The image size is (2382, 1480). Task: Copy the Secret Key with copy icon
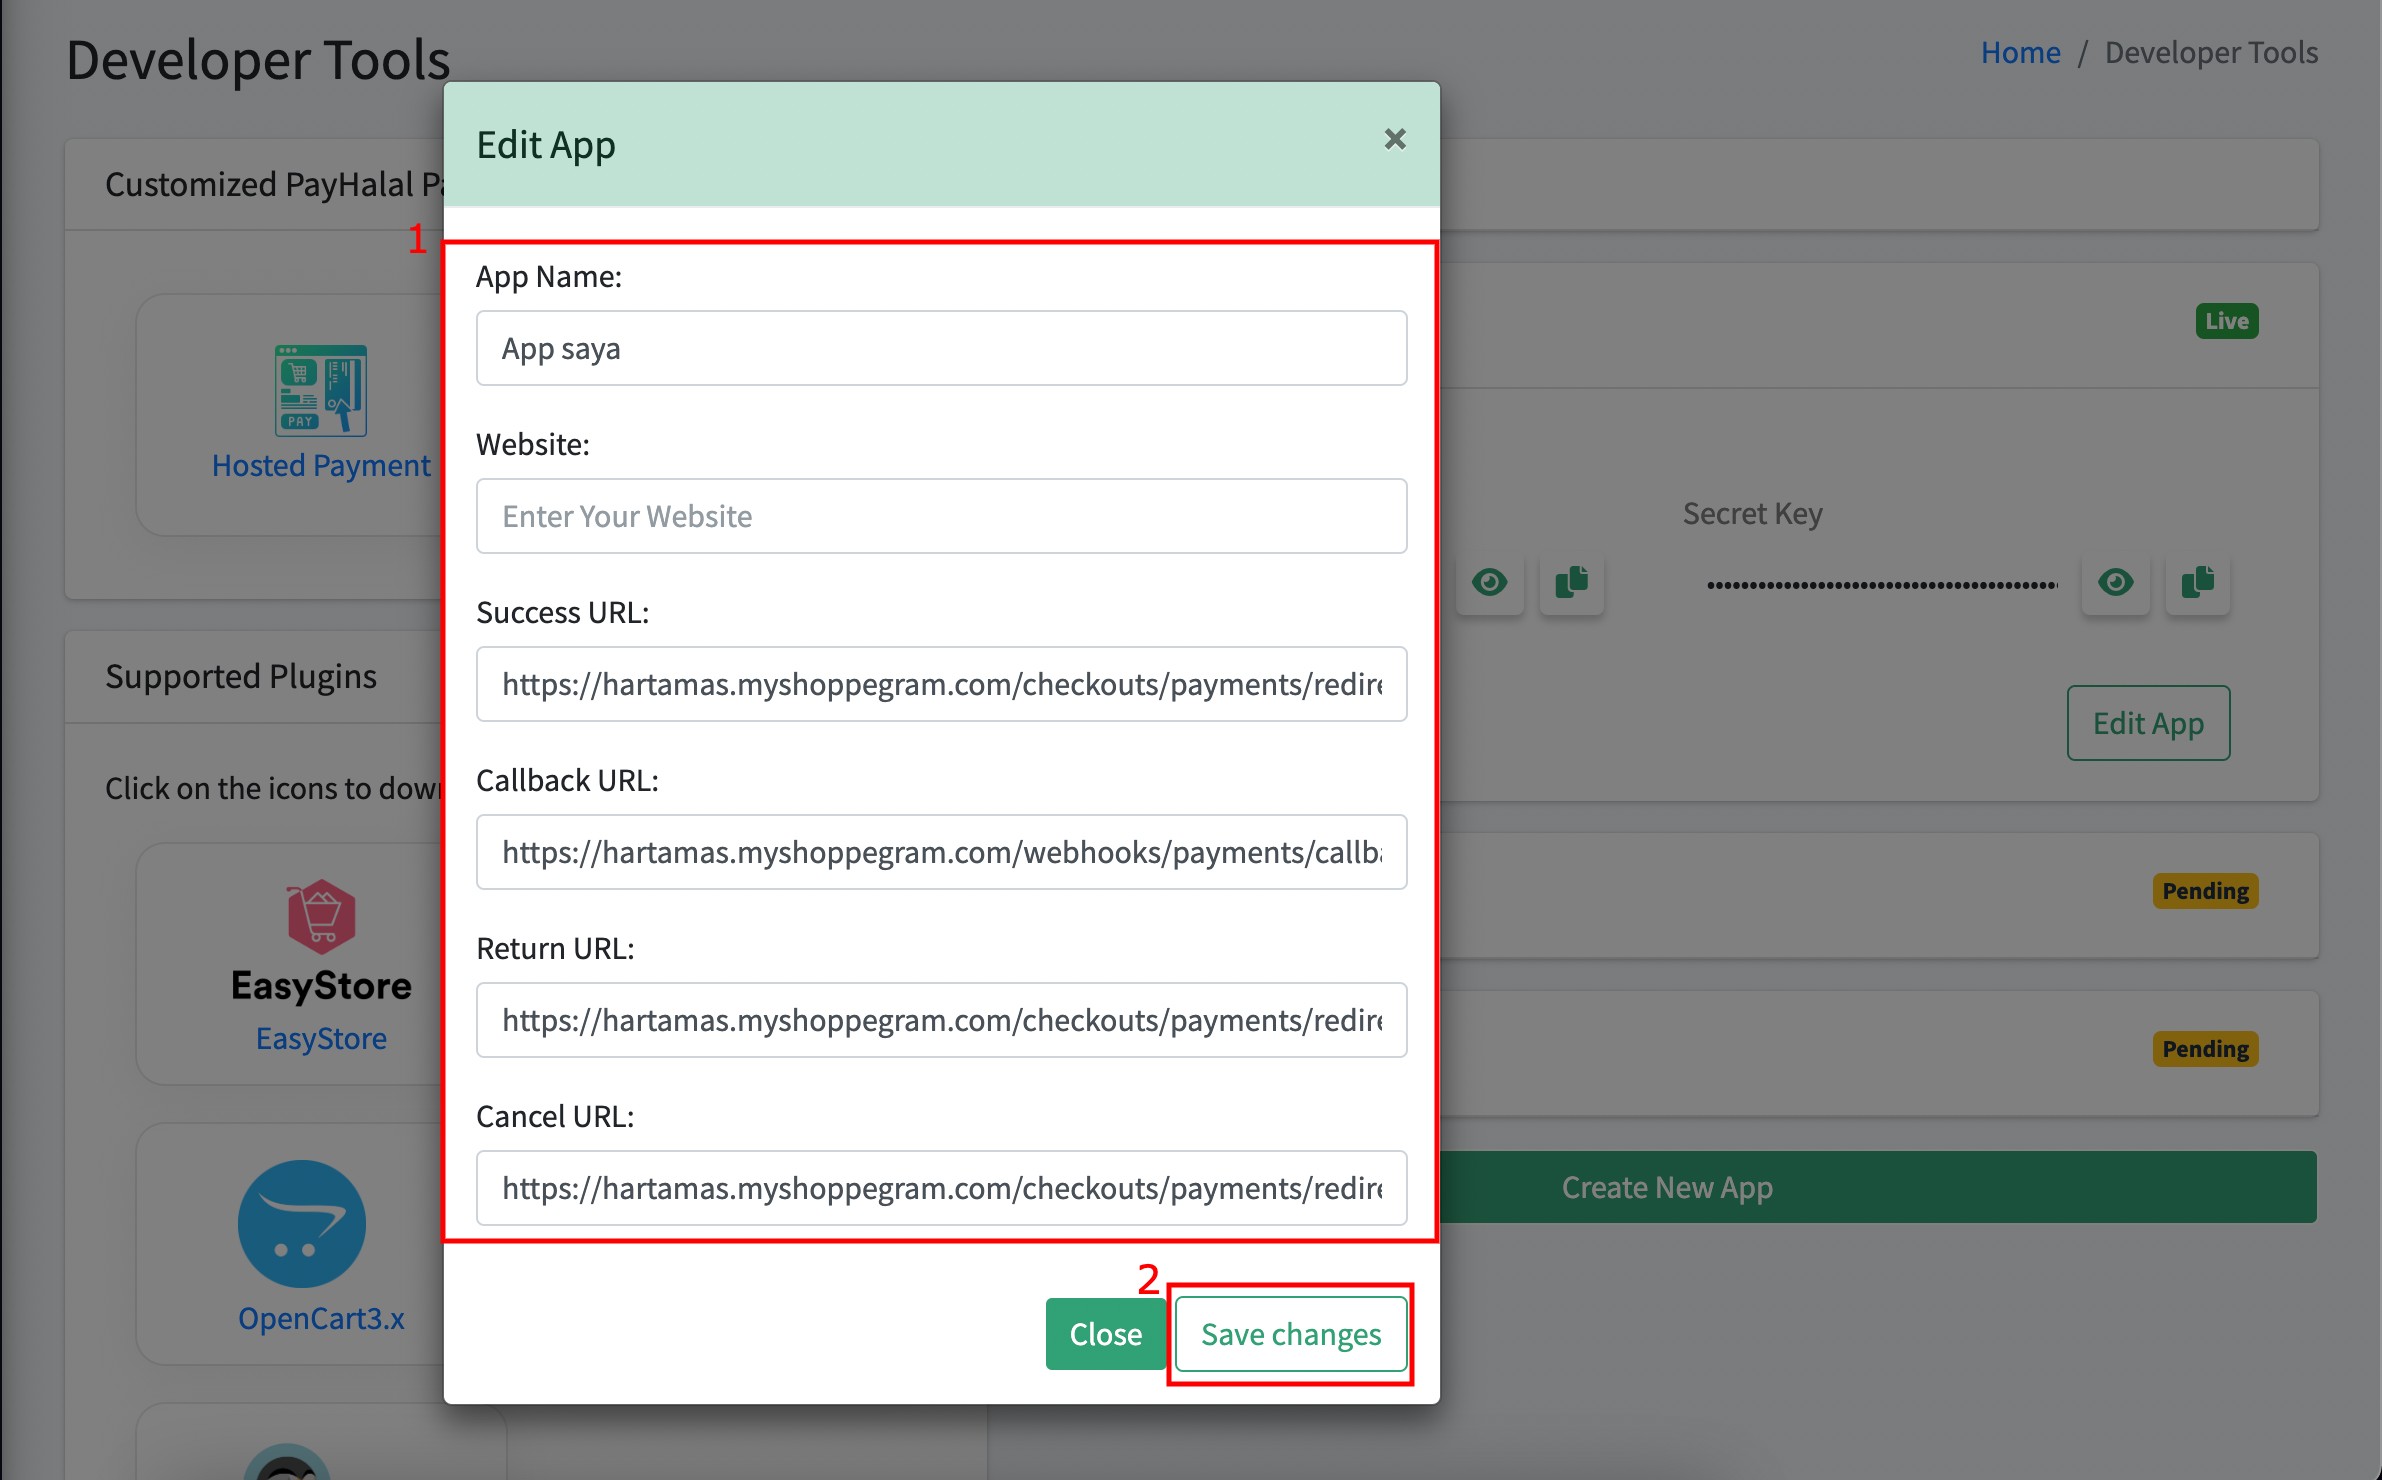coord(2197,582)
